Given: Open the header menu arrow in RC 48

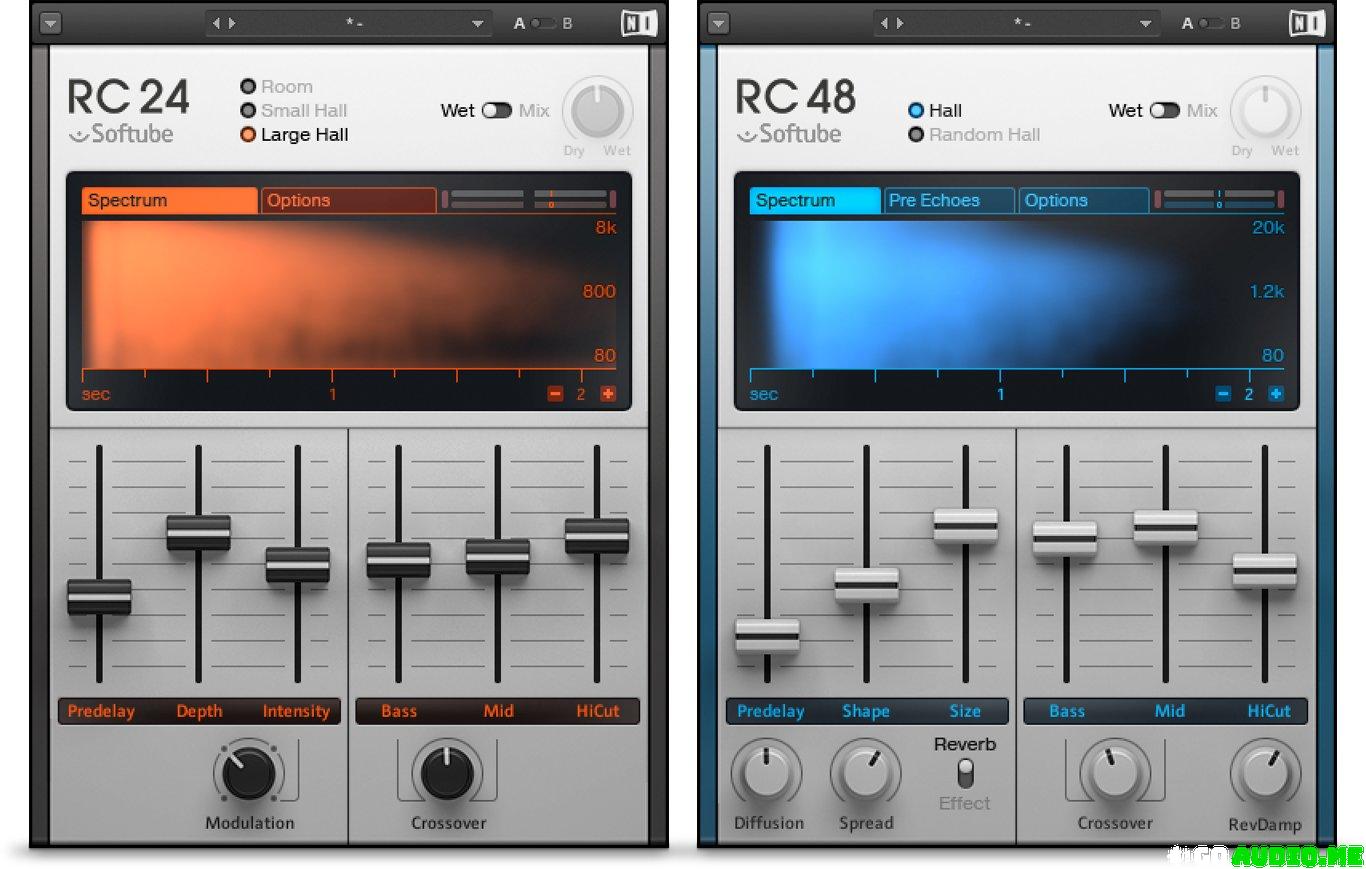Looking at the screenshot, I should [719, 23].
